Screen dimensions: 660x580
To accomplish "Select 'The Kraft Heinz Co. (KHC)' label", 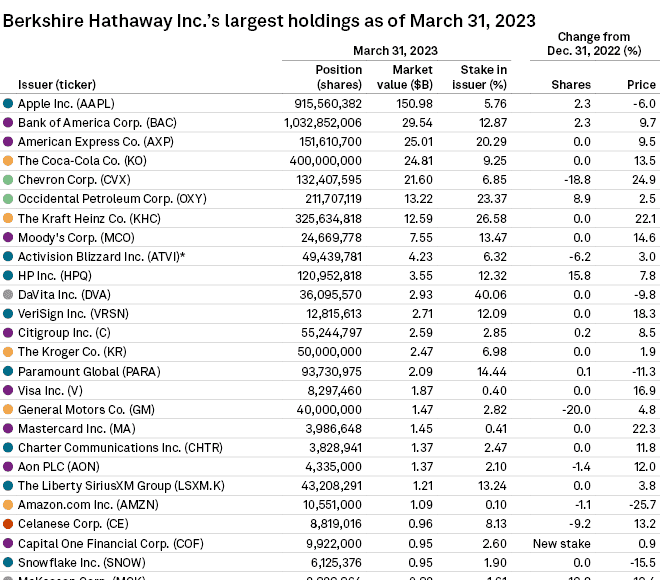I will click(89, 218).
